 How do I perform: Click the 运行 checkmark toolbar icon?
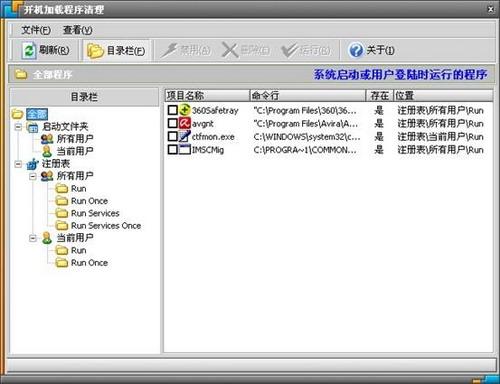click(x=289, y=51)
